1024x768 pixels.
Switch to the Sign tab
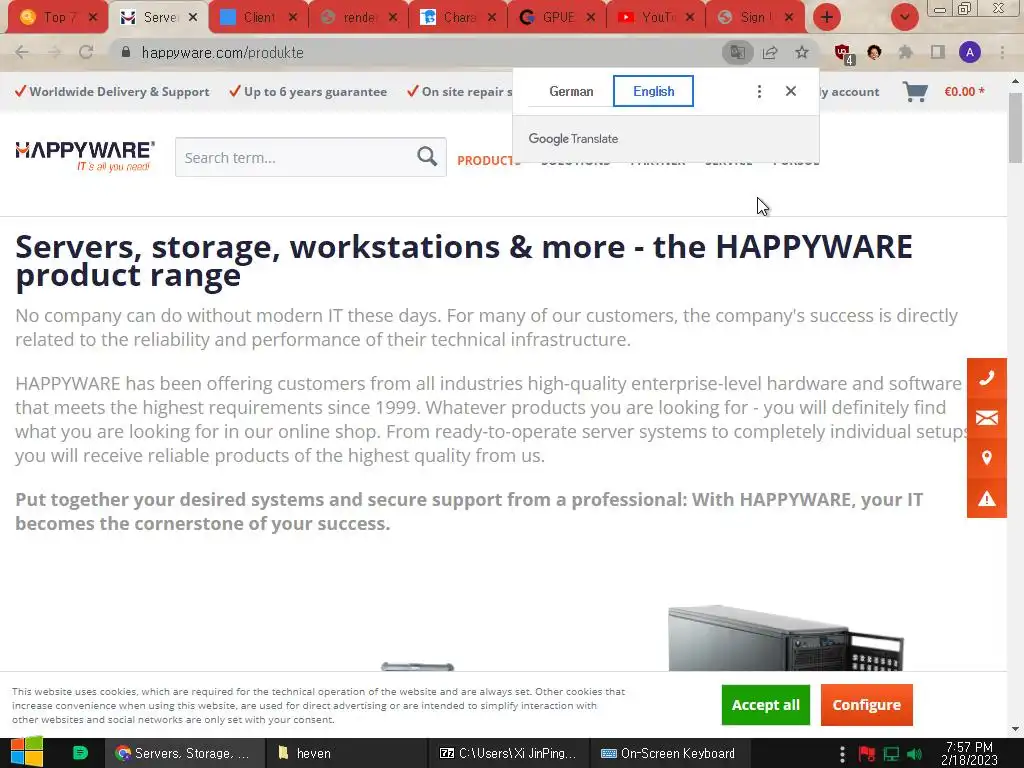click(x=752, y=18)
